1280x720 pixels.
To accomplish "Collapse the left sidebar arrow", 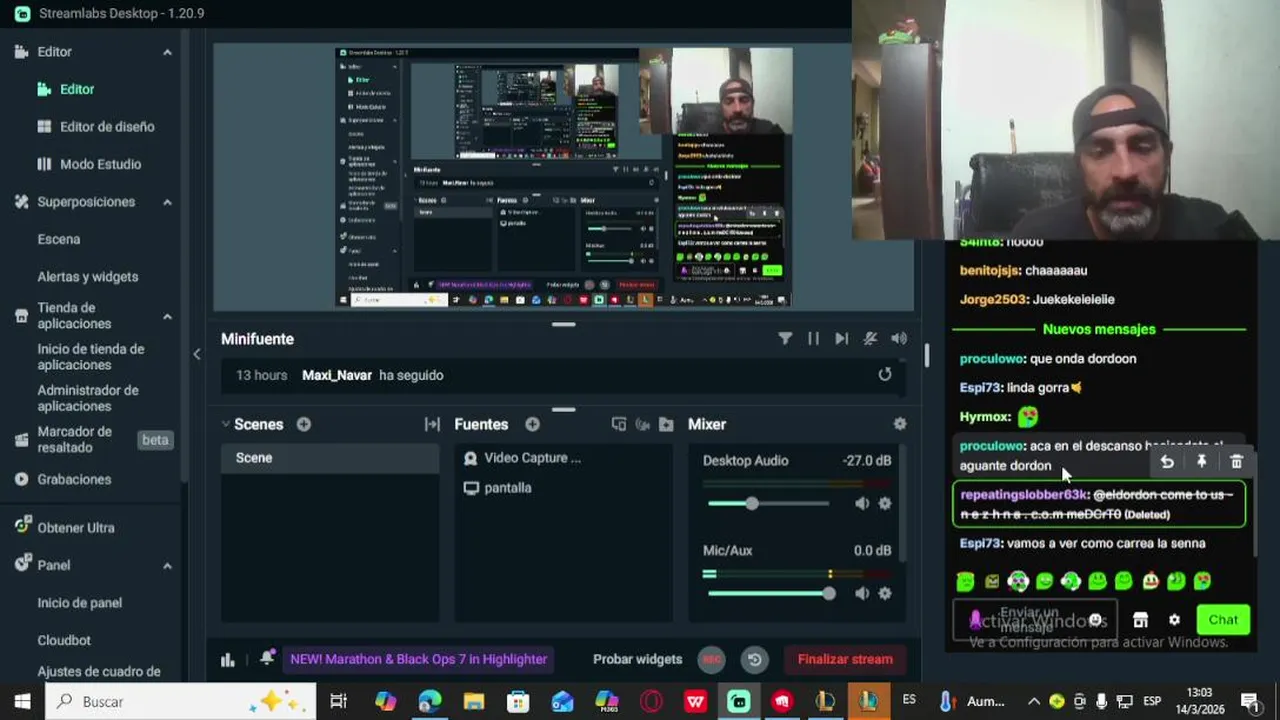I will click(x=197, y=354).
